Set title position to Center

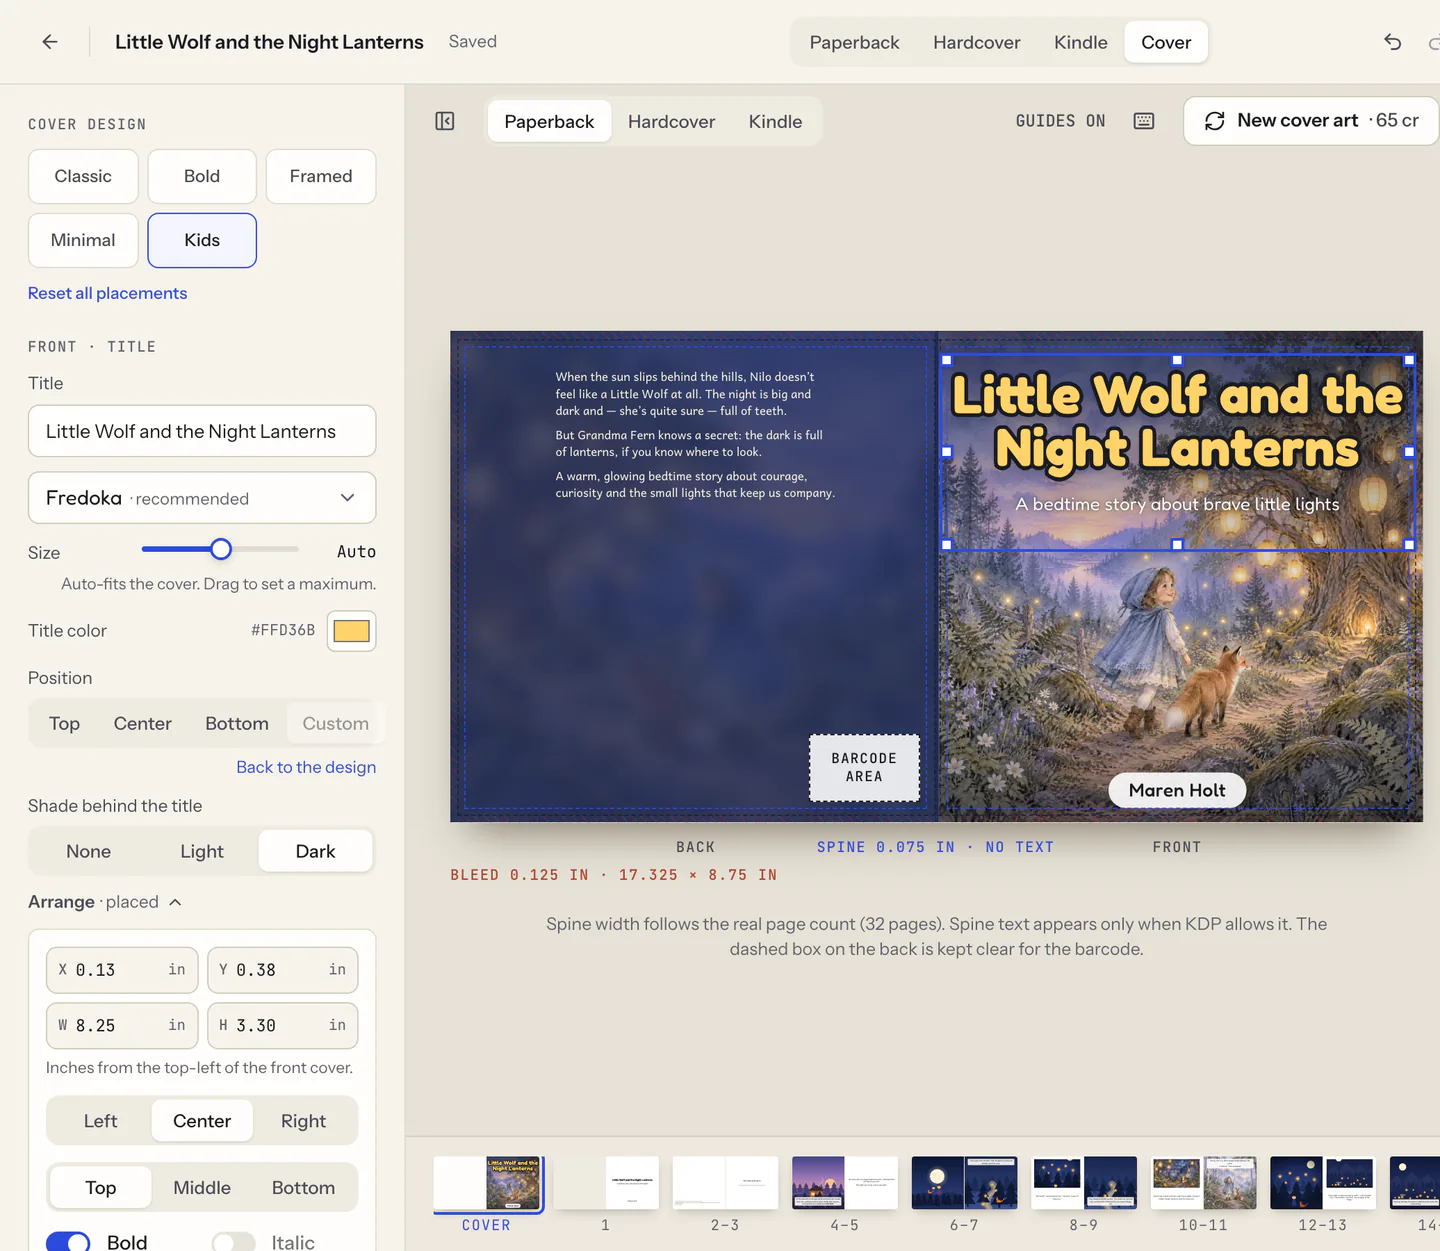142,723
